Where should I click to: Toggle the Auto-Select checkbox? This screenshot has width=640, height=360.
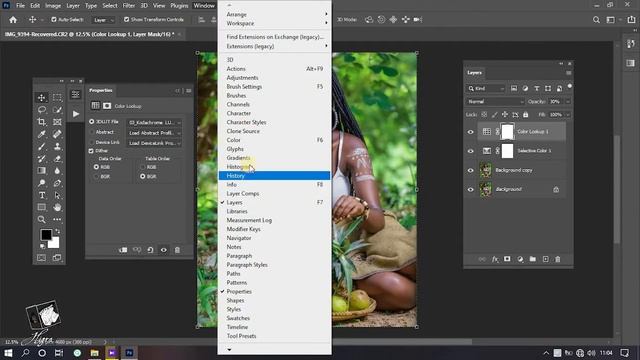[x=54, y=20]
